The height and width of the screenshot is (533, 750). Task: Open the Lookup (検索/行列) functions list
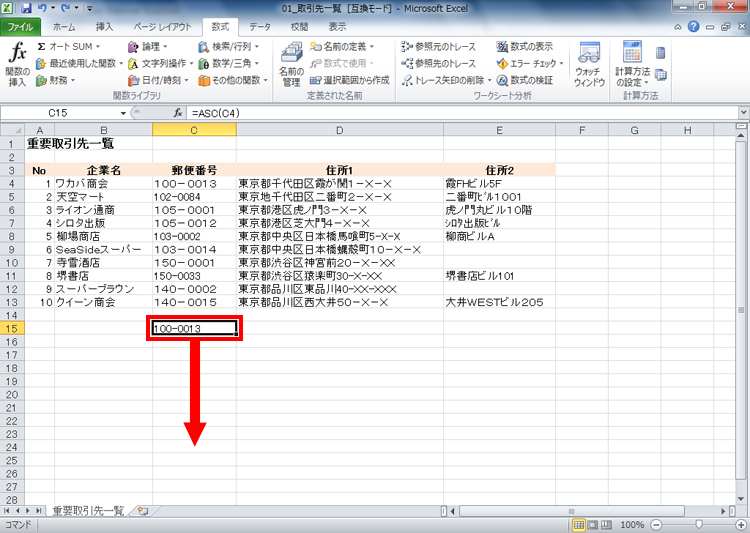pyautogui.click(x=229, y=46)
